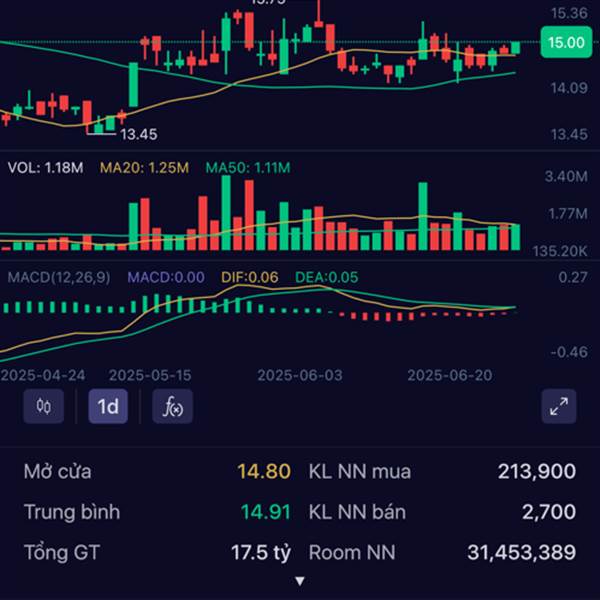Image resolution: width=600 pixels, height=600 pixels.
Task: Click the VOL: 1.18M label
Action: tap(45, 168)
